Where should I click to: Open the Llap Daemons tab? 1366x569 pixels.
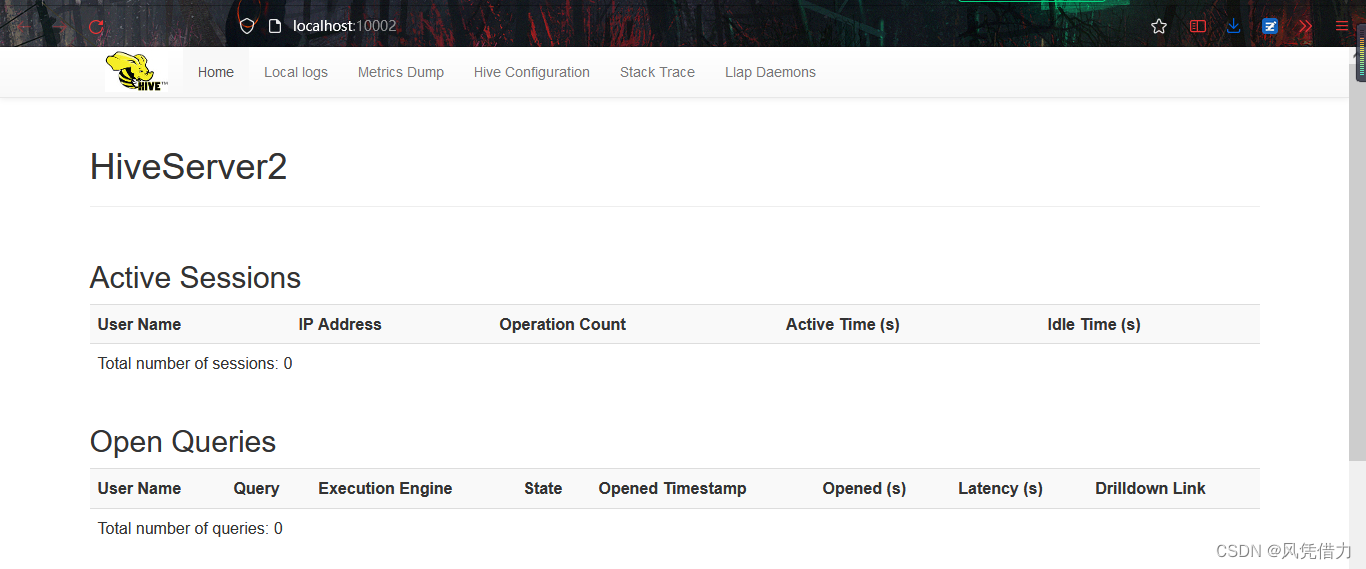pos(770,72)
